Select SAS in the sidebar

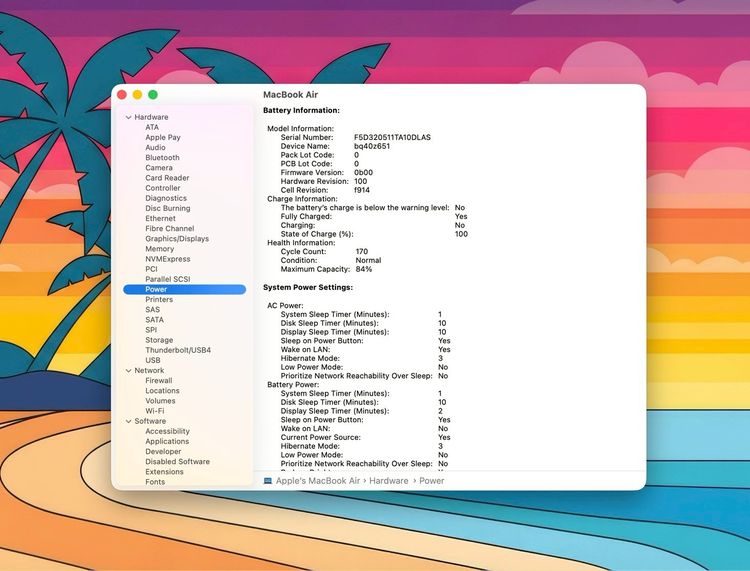tap(153, 309)
